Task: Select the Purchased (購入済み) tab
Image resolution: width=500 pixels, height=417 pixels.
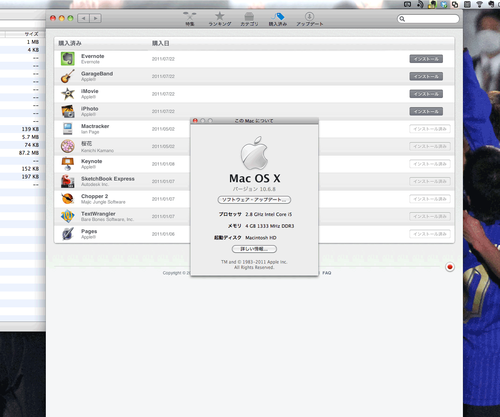Action: coord(278,19)
